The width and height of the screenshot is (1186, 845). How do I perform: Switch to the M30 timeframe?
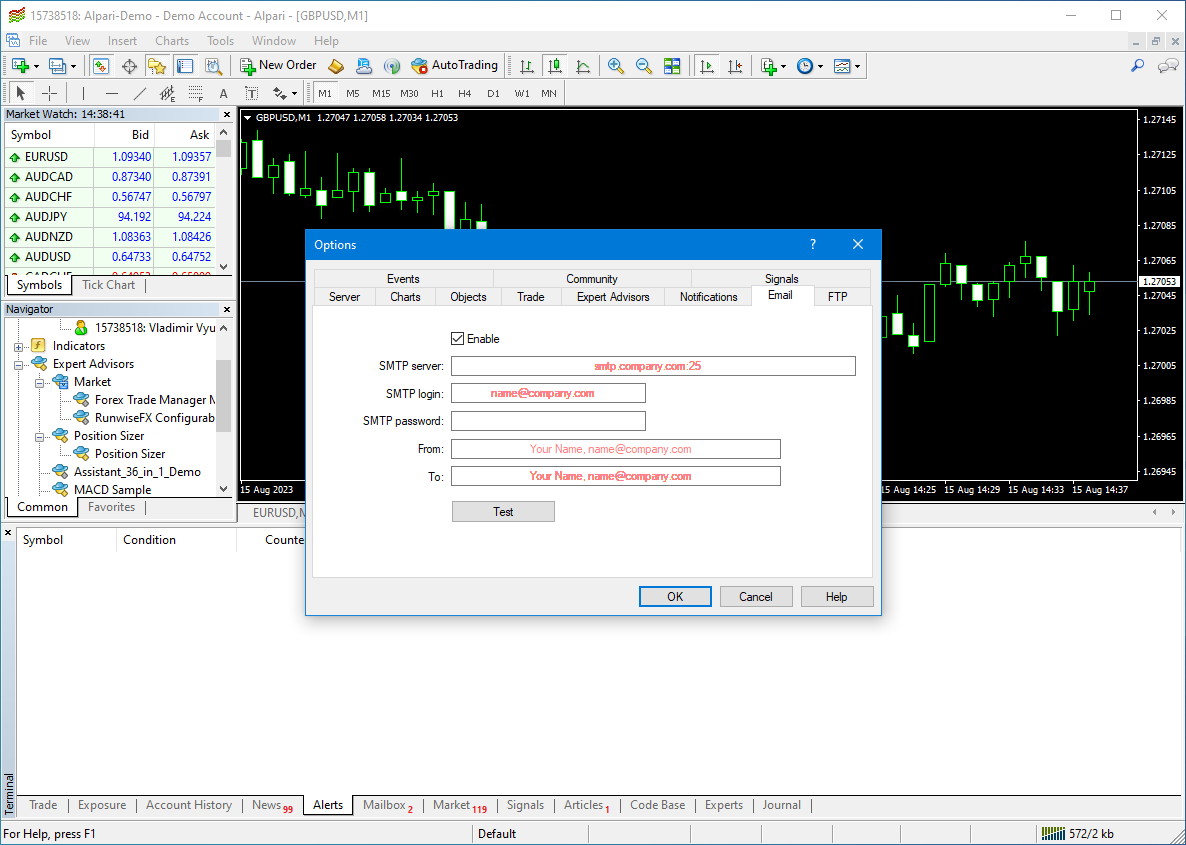click(409, 93)
